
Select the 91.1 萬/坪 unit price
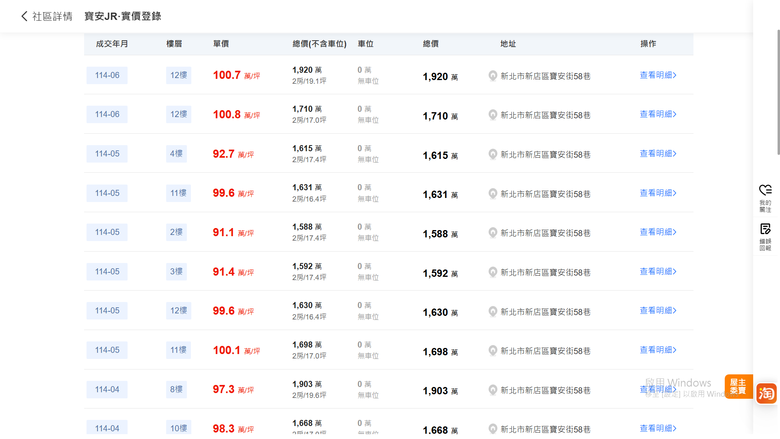click(233, 232)
